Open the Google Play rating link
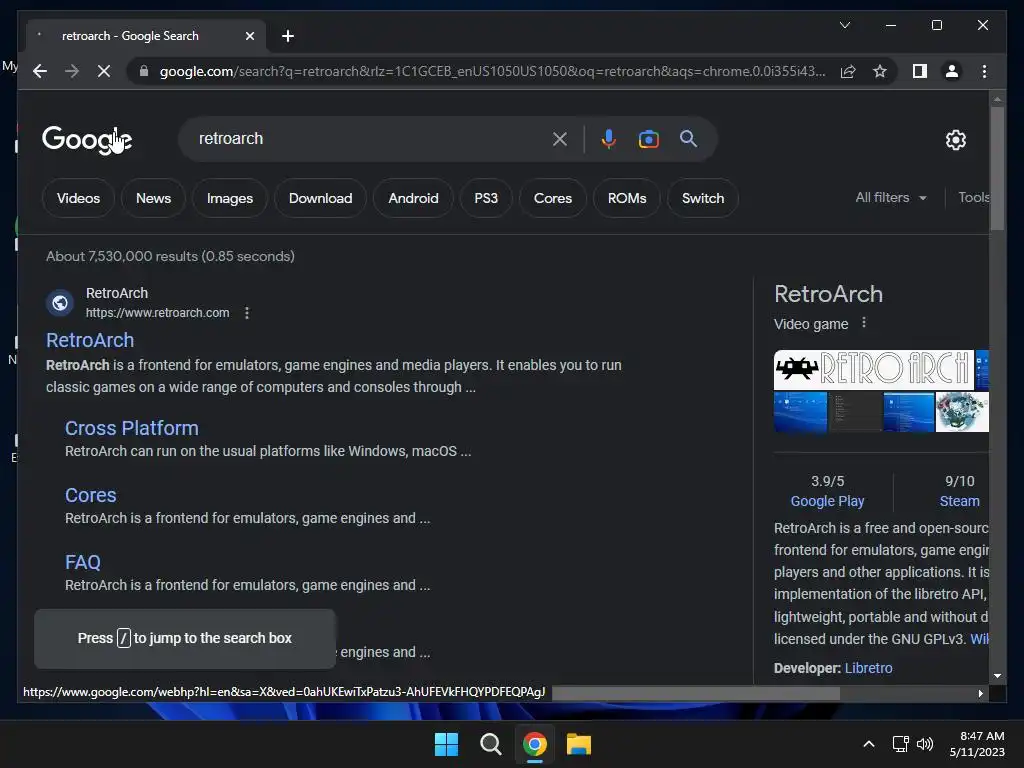 827,502
